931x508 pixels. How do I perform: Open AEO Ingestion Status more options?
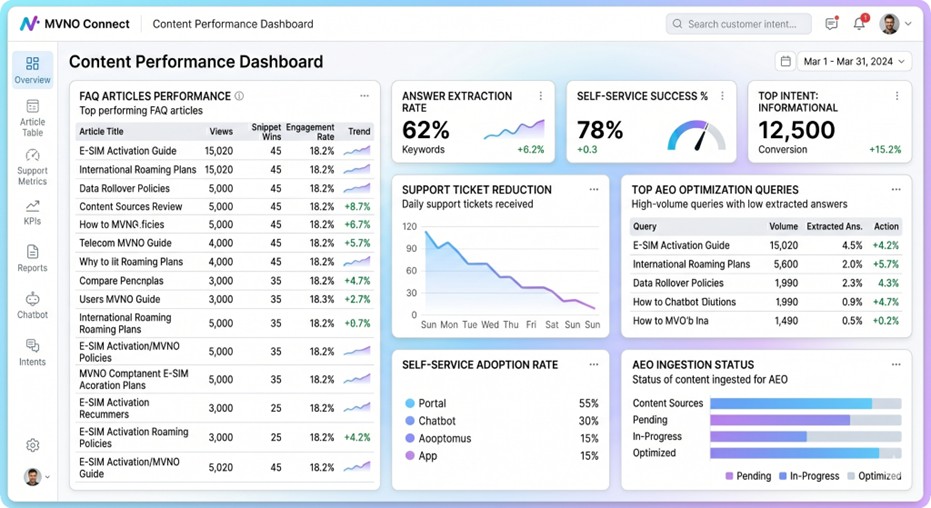(x=896, y=364)
